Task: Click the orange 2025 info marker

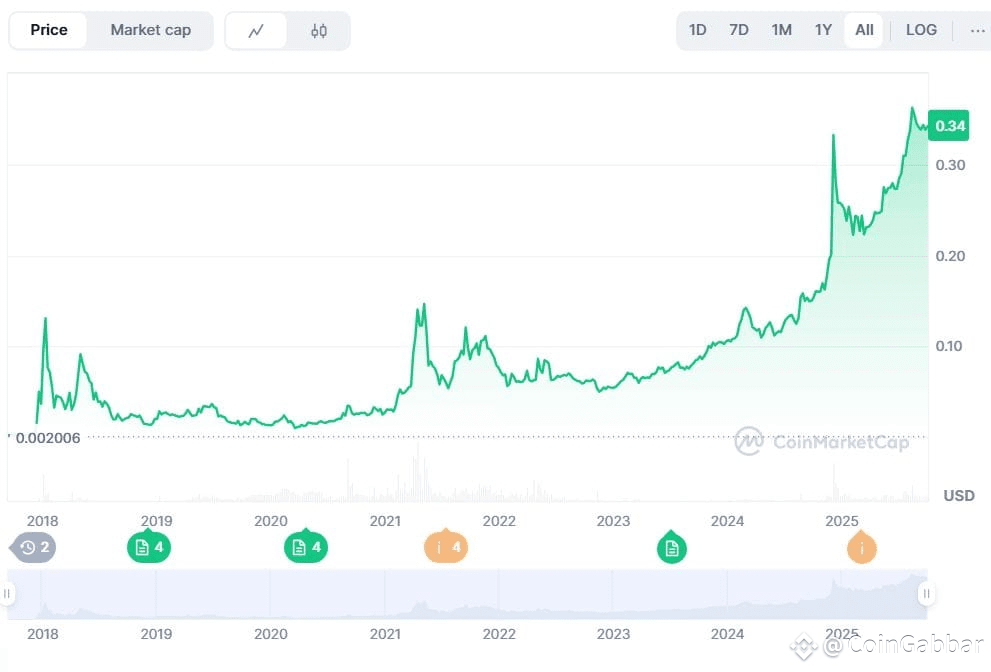Action: click(861, 547)
